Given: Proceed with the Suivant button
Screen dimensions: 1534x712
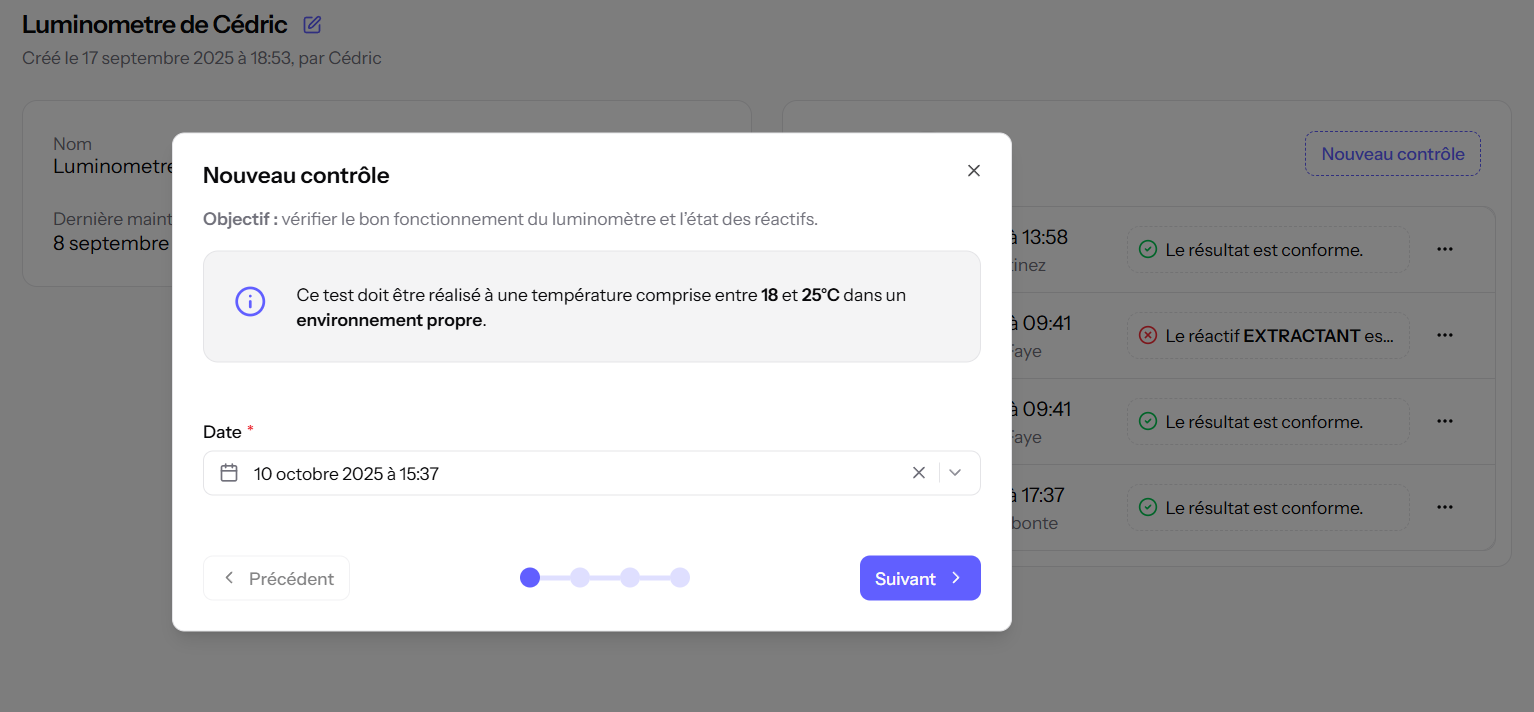Looking at the screenshot, I should tap(920, 578).
